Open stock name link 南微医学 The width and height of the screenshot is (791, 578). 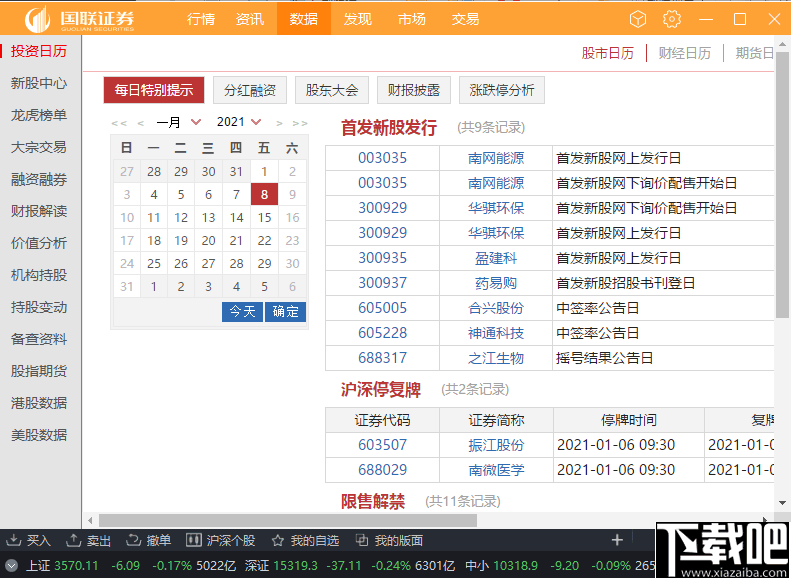(496, 470)
